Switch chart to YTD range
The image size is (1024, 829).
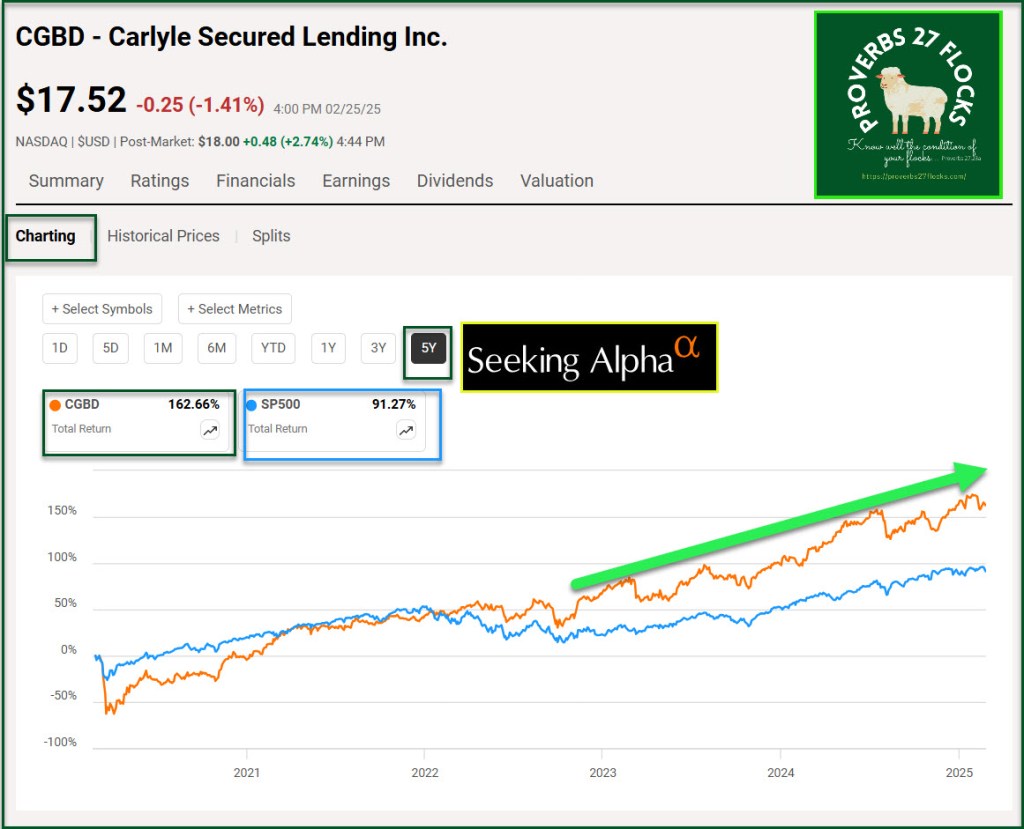(273, 348)
